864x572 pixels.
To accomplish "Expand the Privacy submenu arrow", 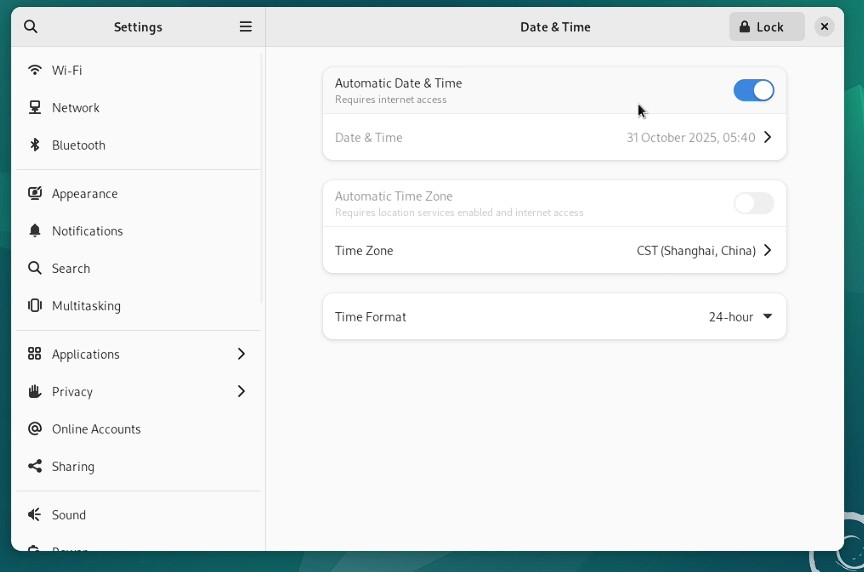I will pyautogui.click(x=241, y=392).
